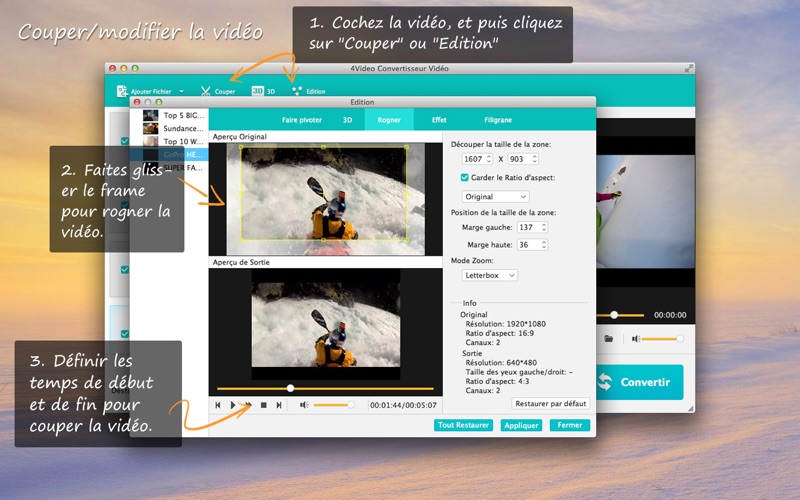Open the Ajouter Fichier dropdown arrow
Screen dimensions: 800x500
click(x=181, y=92)
